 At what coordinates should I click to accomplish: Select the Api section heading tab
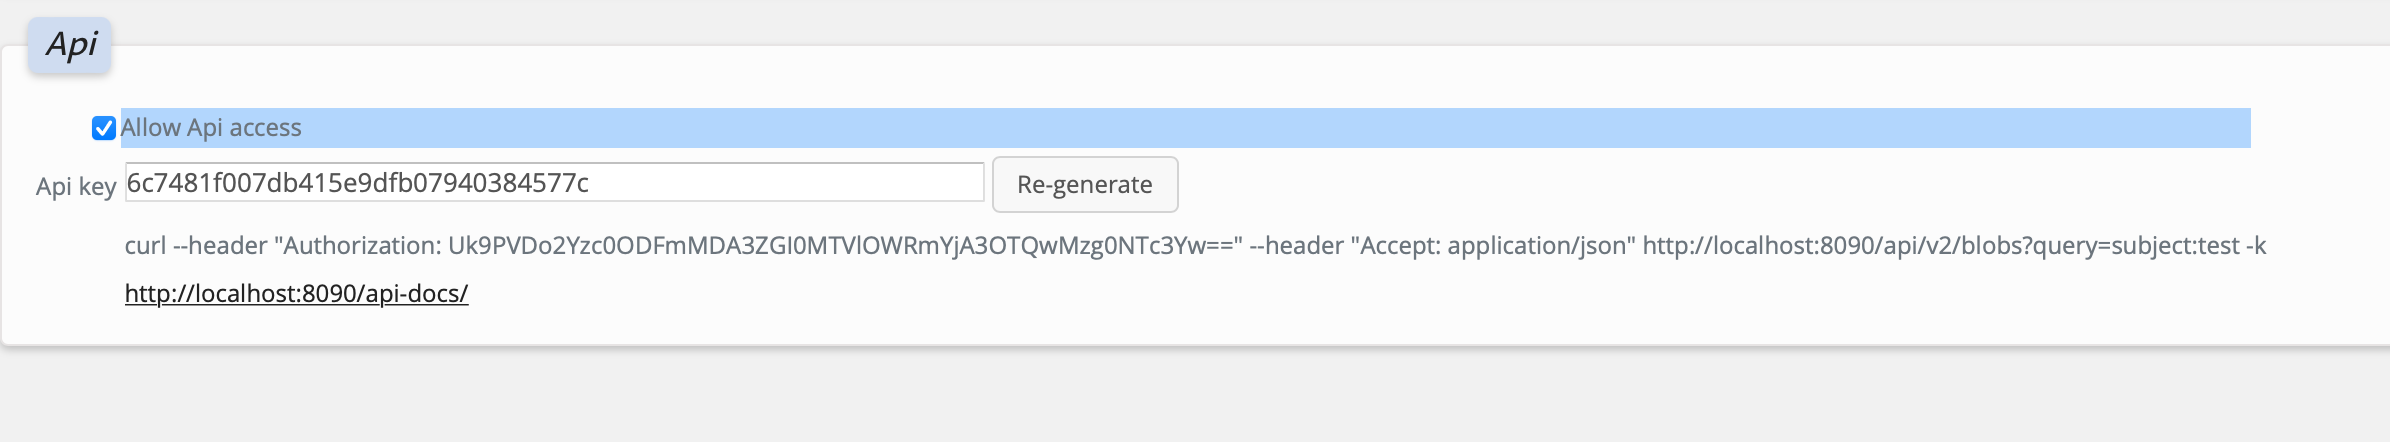(70, 45)
